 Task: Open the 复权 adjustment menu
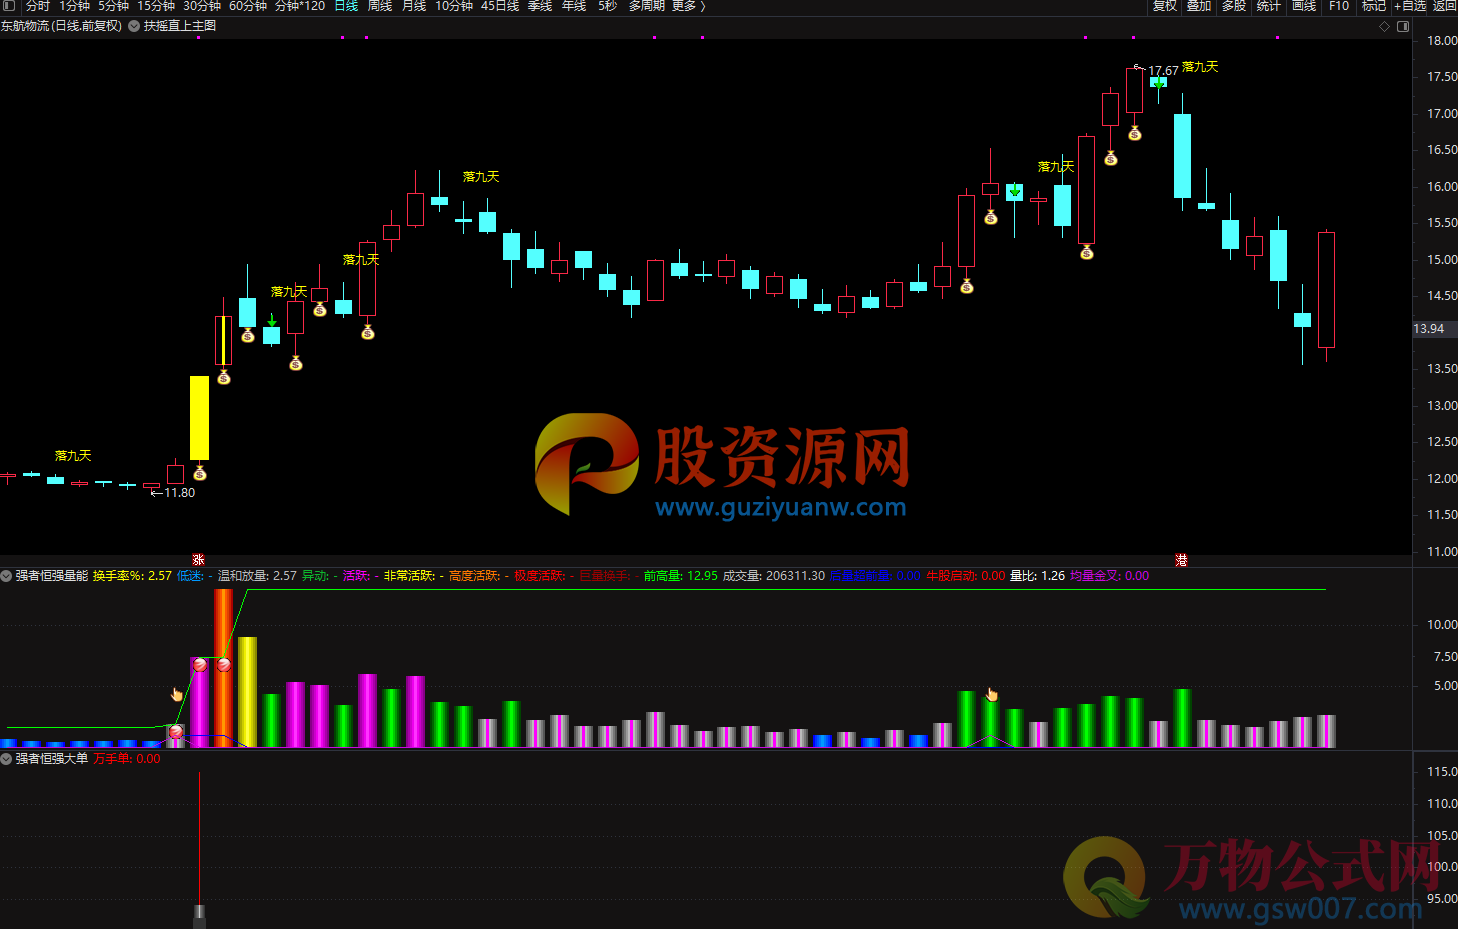(1165, 5)
